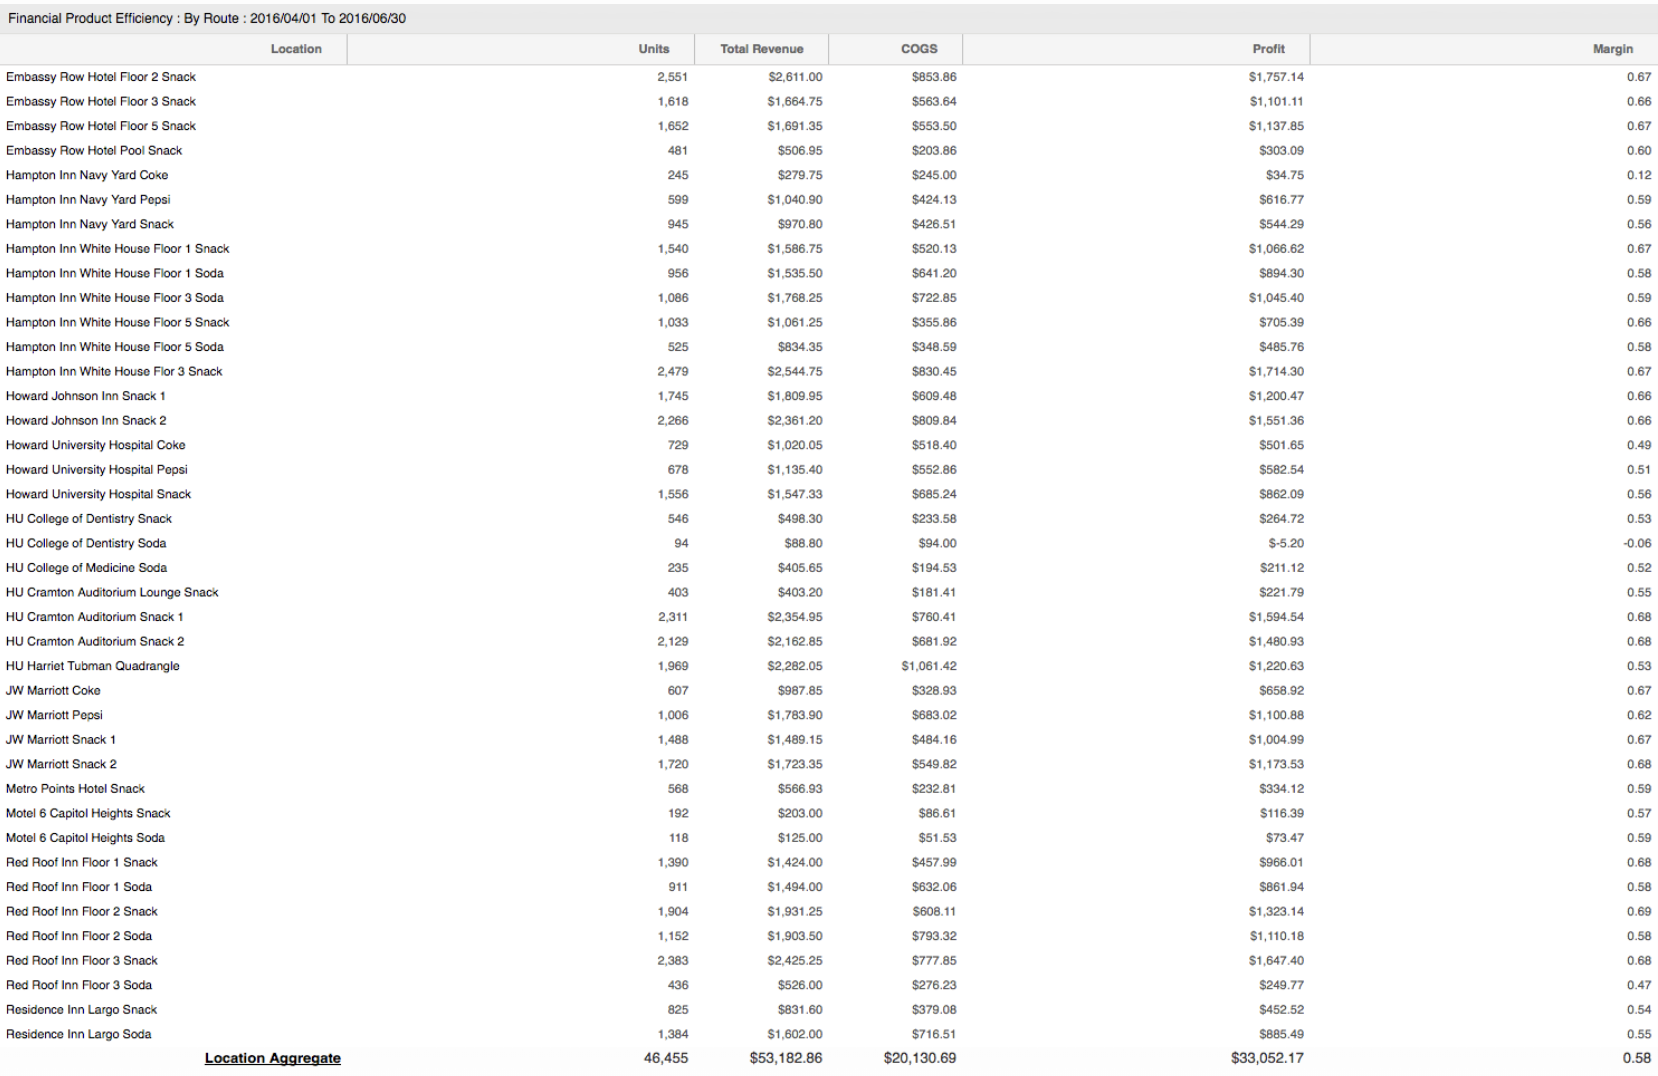
Task: Select 'Hampton Inn White House Floor 5 Snack'
Action: click(829, 322)
